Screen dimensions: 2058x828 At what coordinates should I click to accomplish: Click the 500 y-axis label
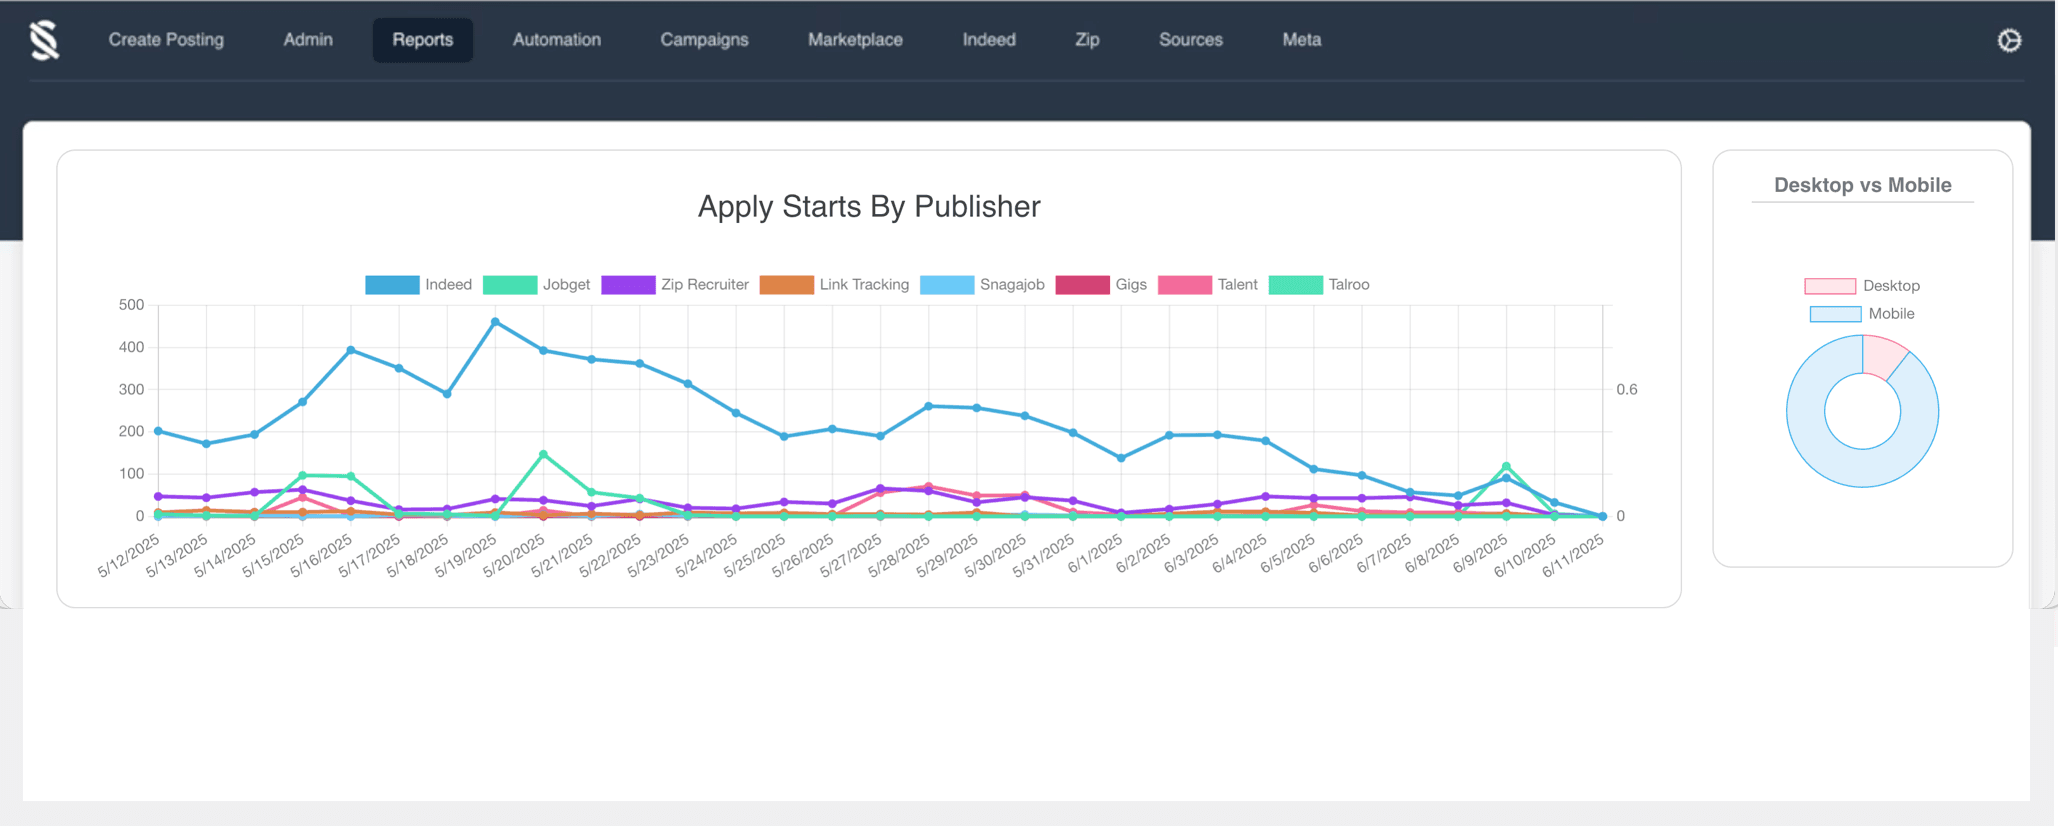coord(131,305)
